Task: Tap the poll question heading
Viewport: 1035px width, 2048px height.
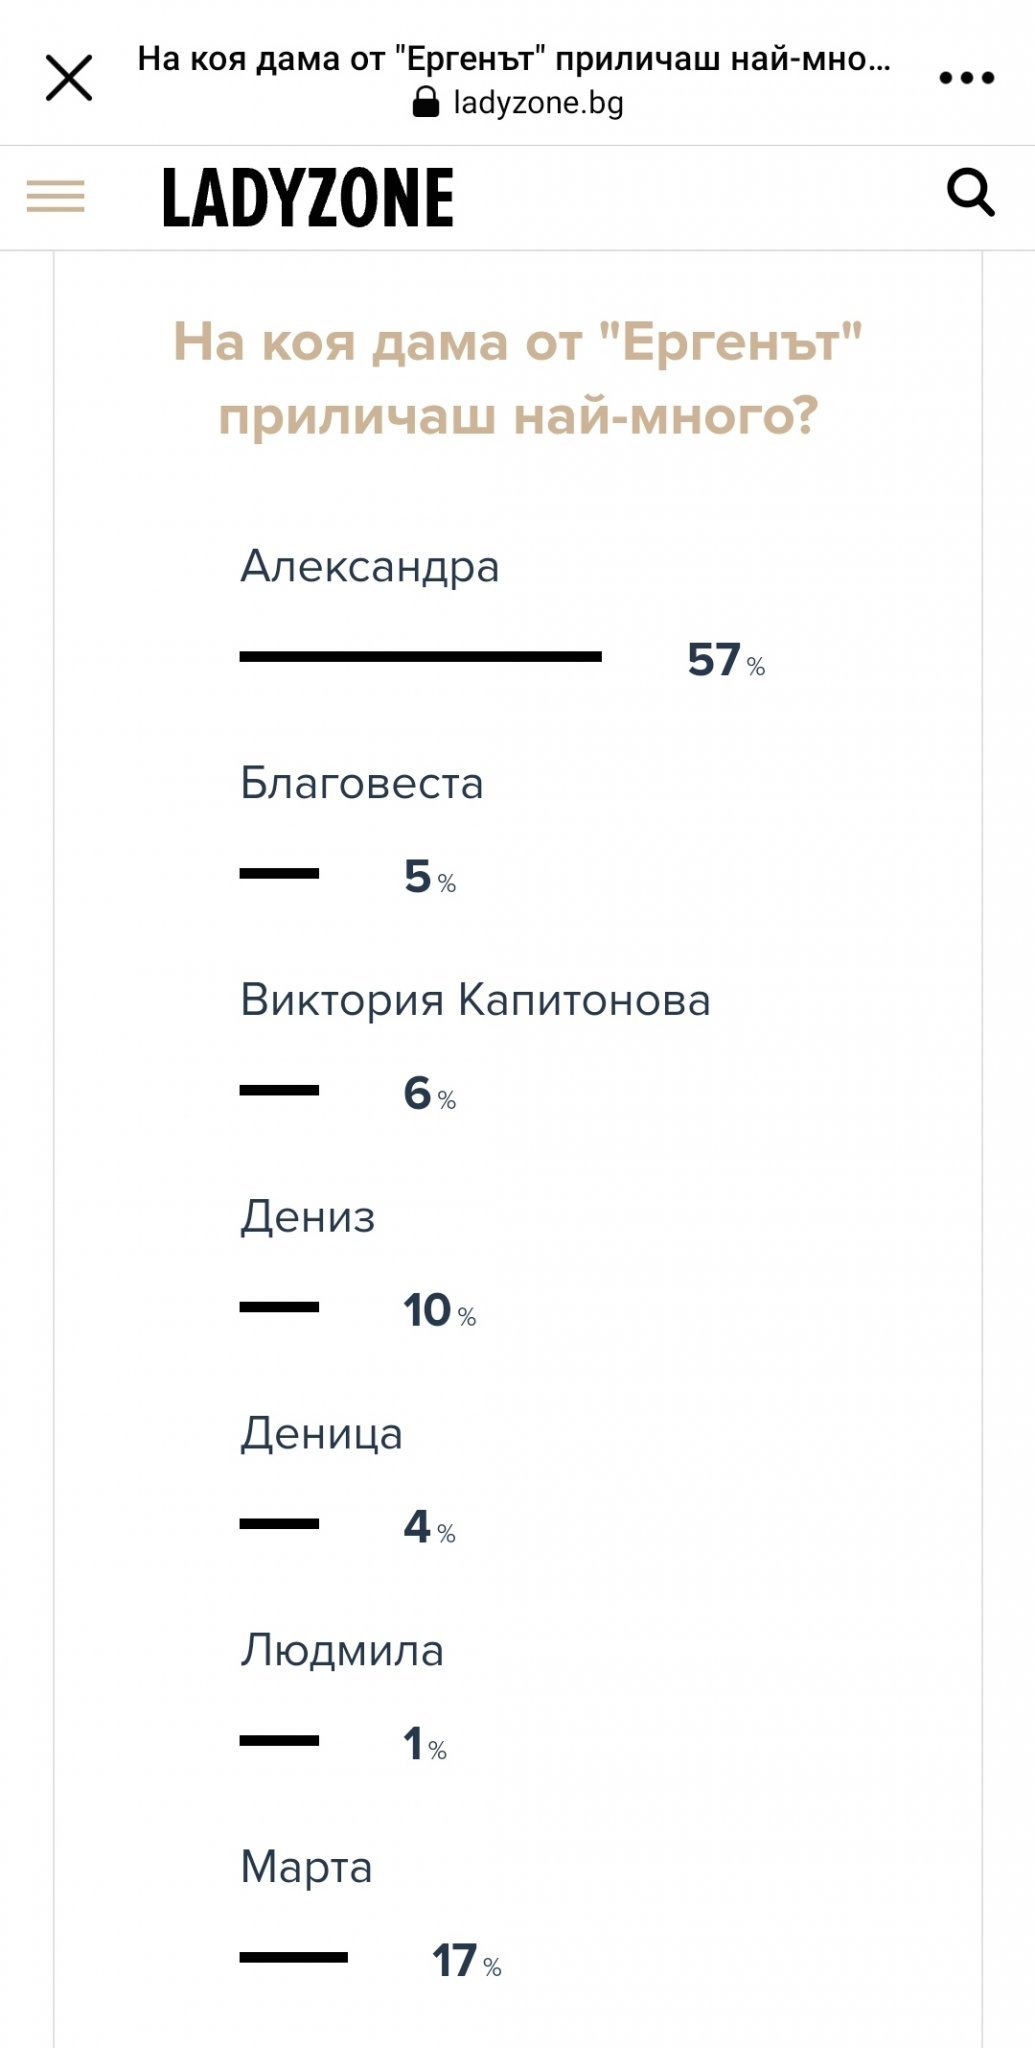Action: (518, 378)
